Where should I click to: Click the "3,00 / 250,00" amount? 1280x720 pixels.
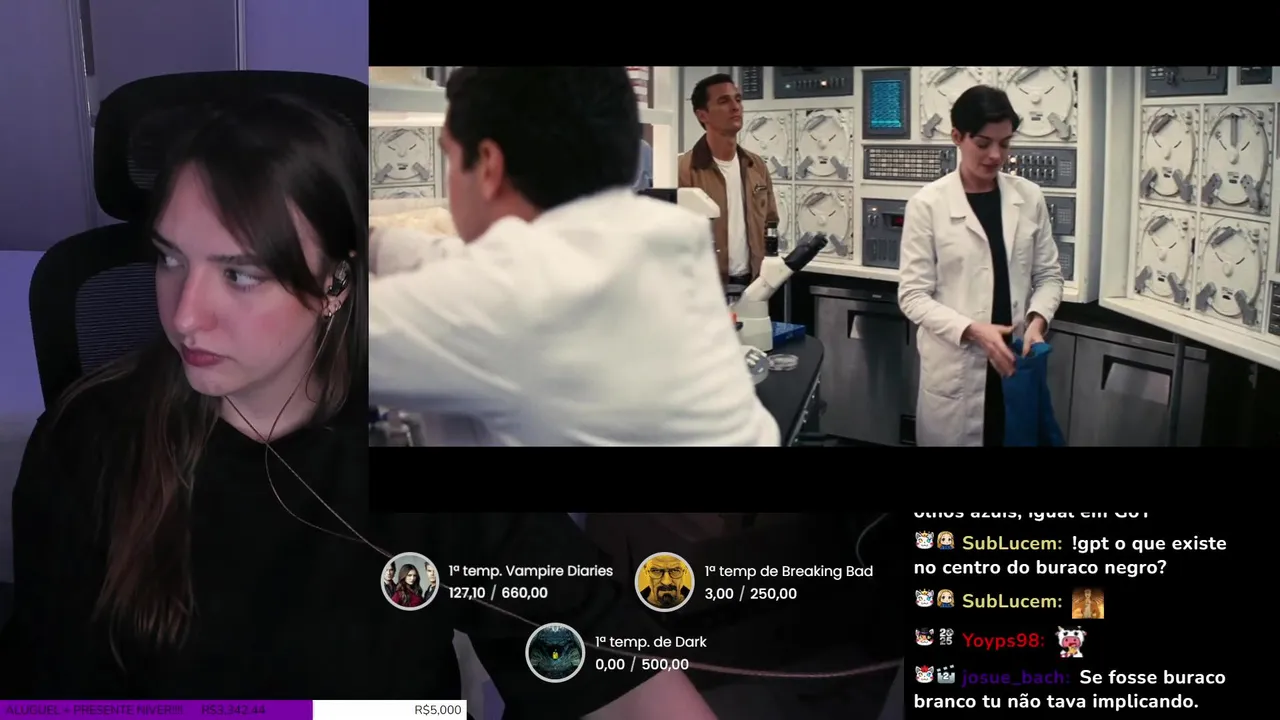pyautogui.click(x=750, y=593)
